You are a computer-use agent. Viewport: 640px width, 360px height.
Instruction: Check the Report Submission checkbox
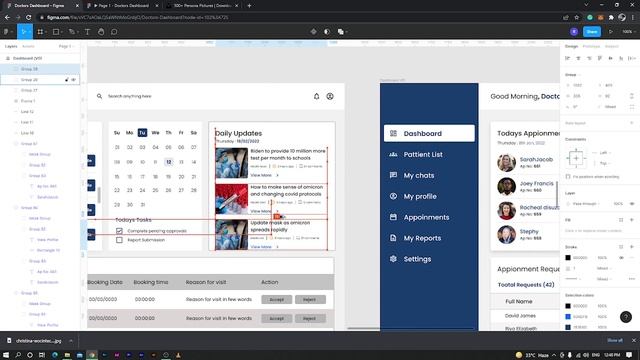point(119,240)
